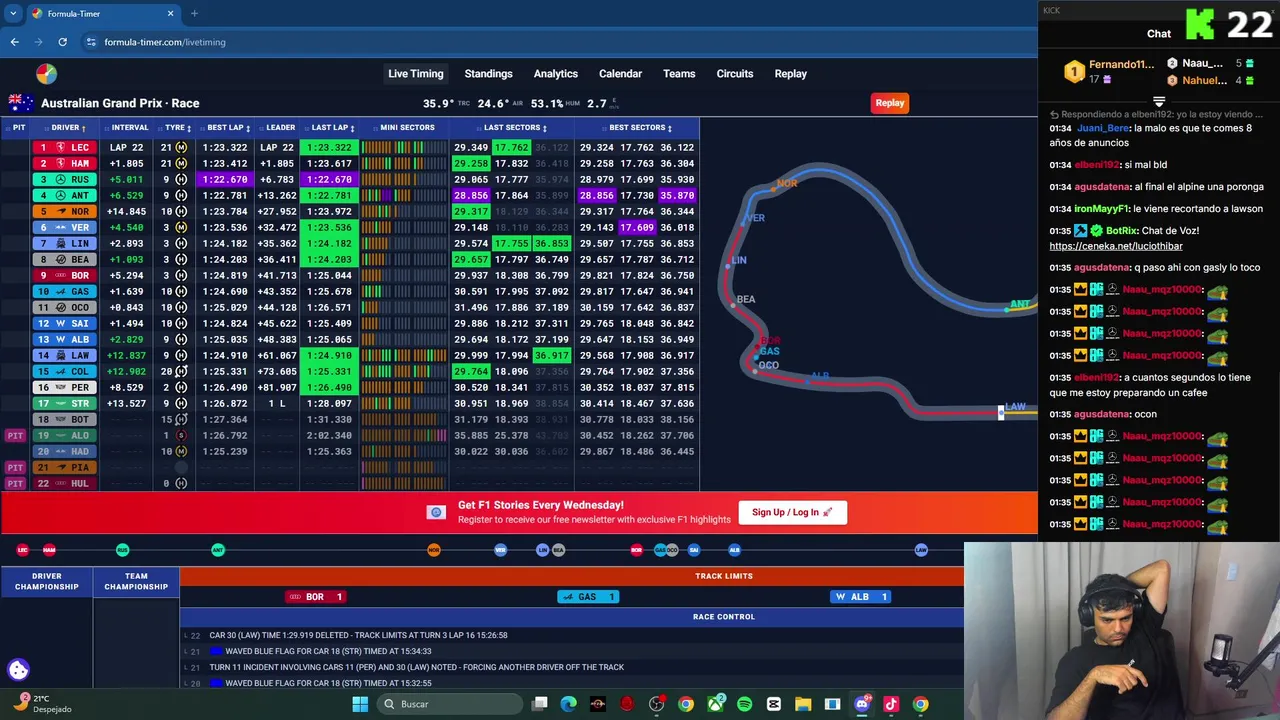
Task: Open the Windows Start menu
Action: (360, 704)
